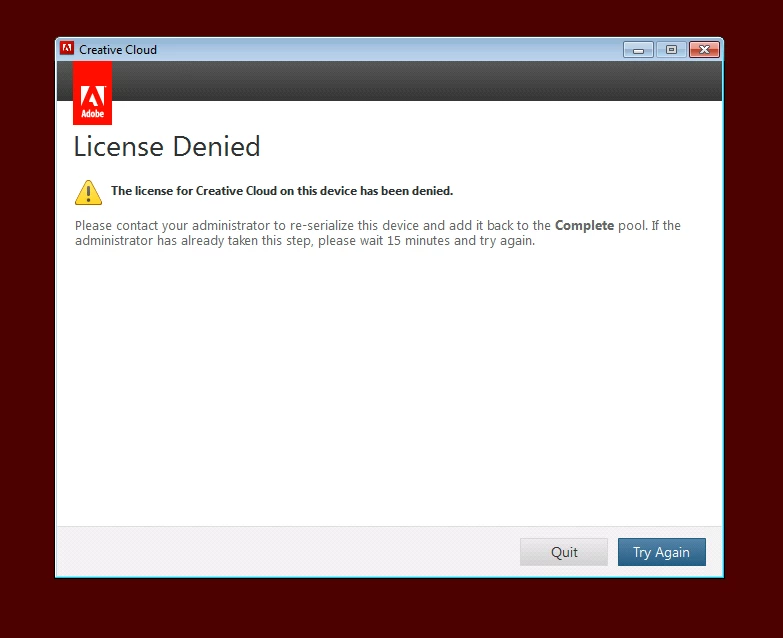
Task: Click the Creative Cloud title bar icon
Action: (67, 48)
